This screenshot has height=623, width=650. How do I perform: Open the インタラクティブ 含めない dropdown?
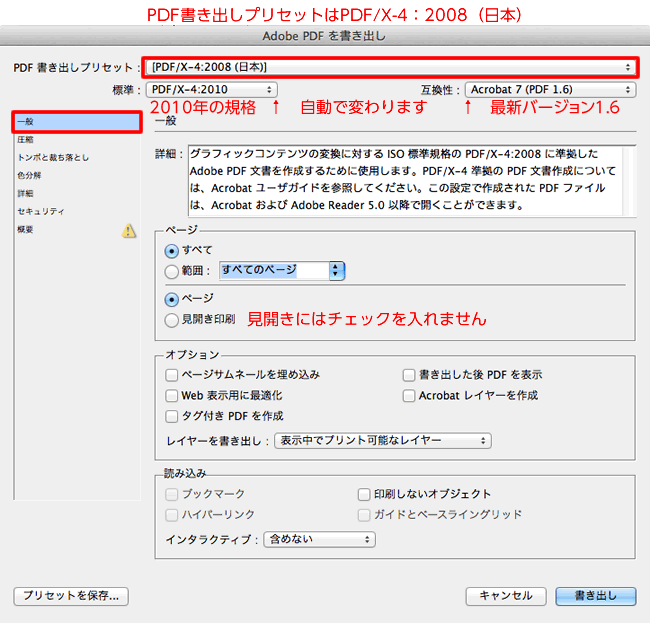click(x=320, y=539)
